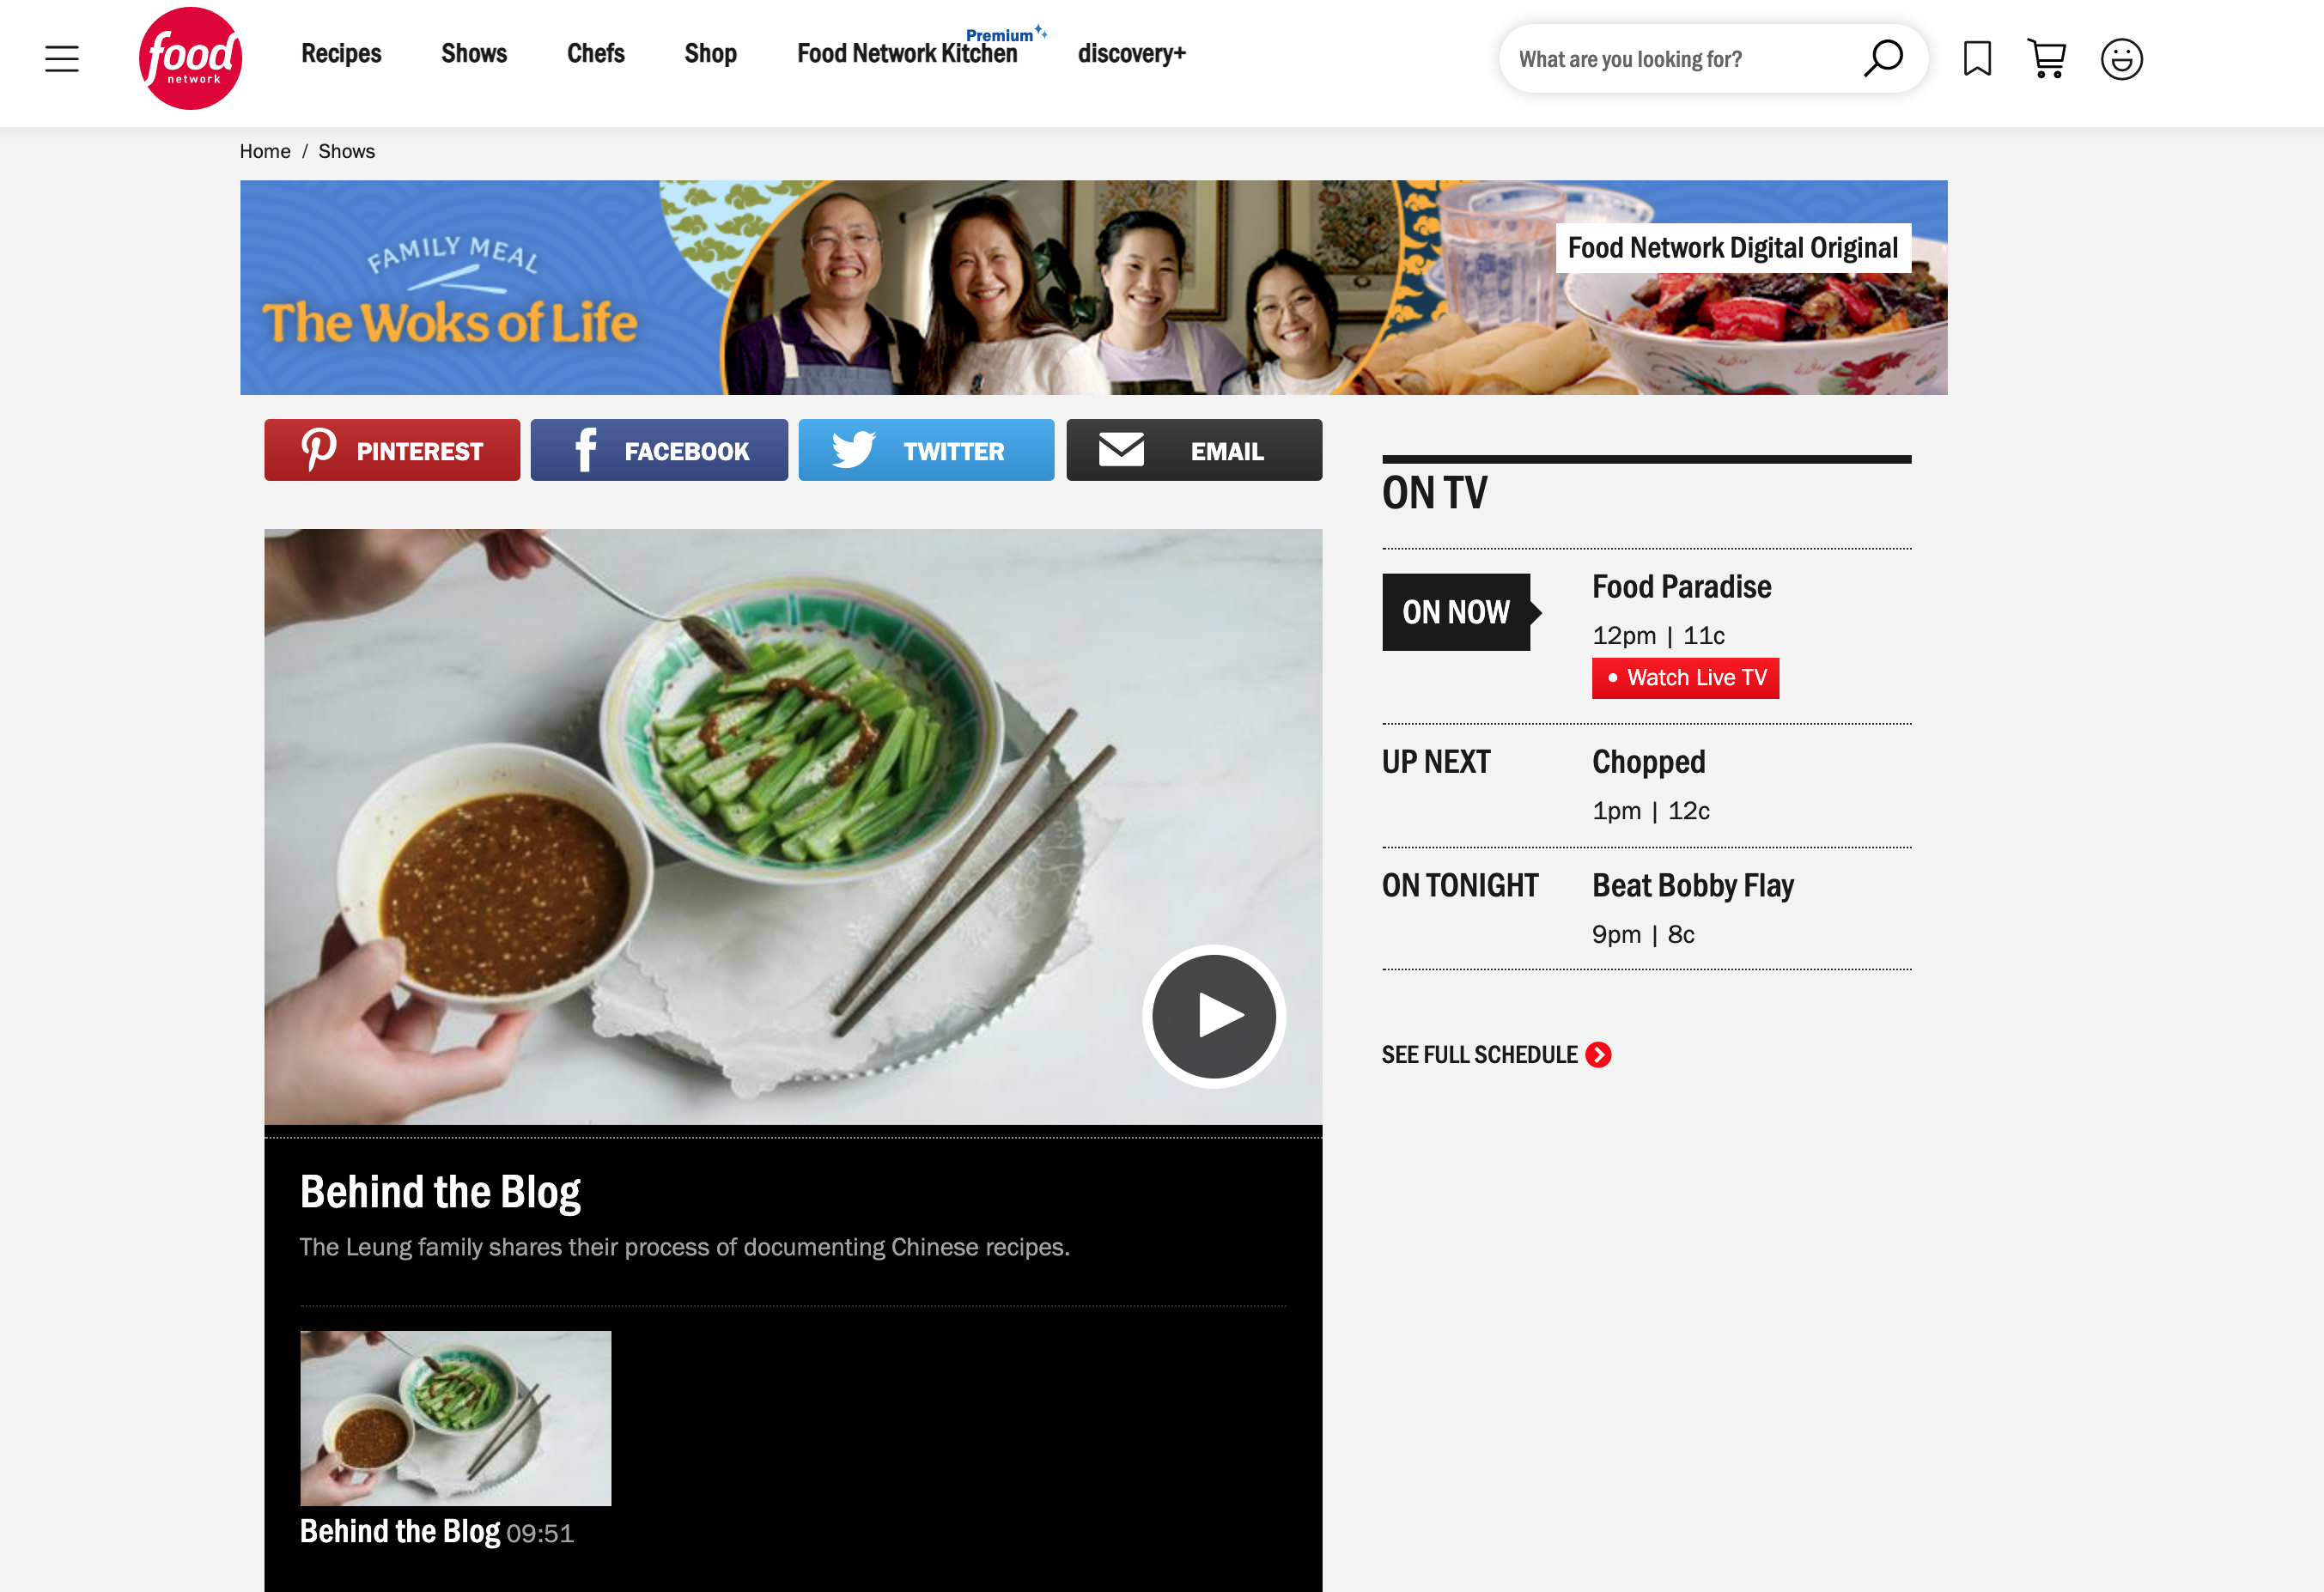The width and height of the screenshot is (2324, 1592).
Task: Open the user profile smiley icon
Action: click(x=2122, y=58)
